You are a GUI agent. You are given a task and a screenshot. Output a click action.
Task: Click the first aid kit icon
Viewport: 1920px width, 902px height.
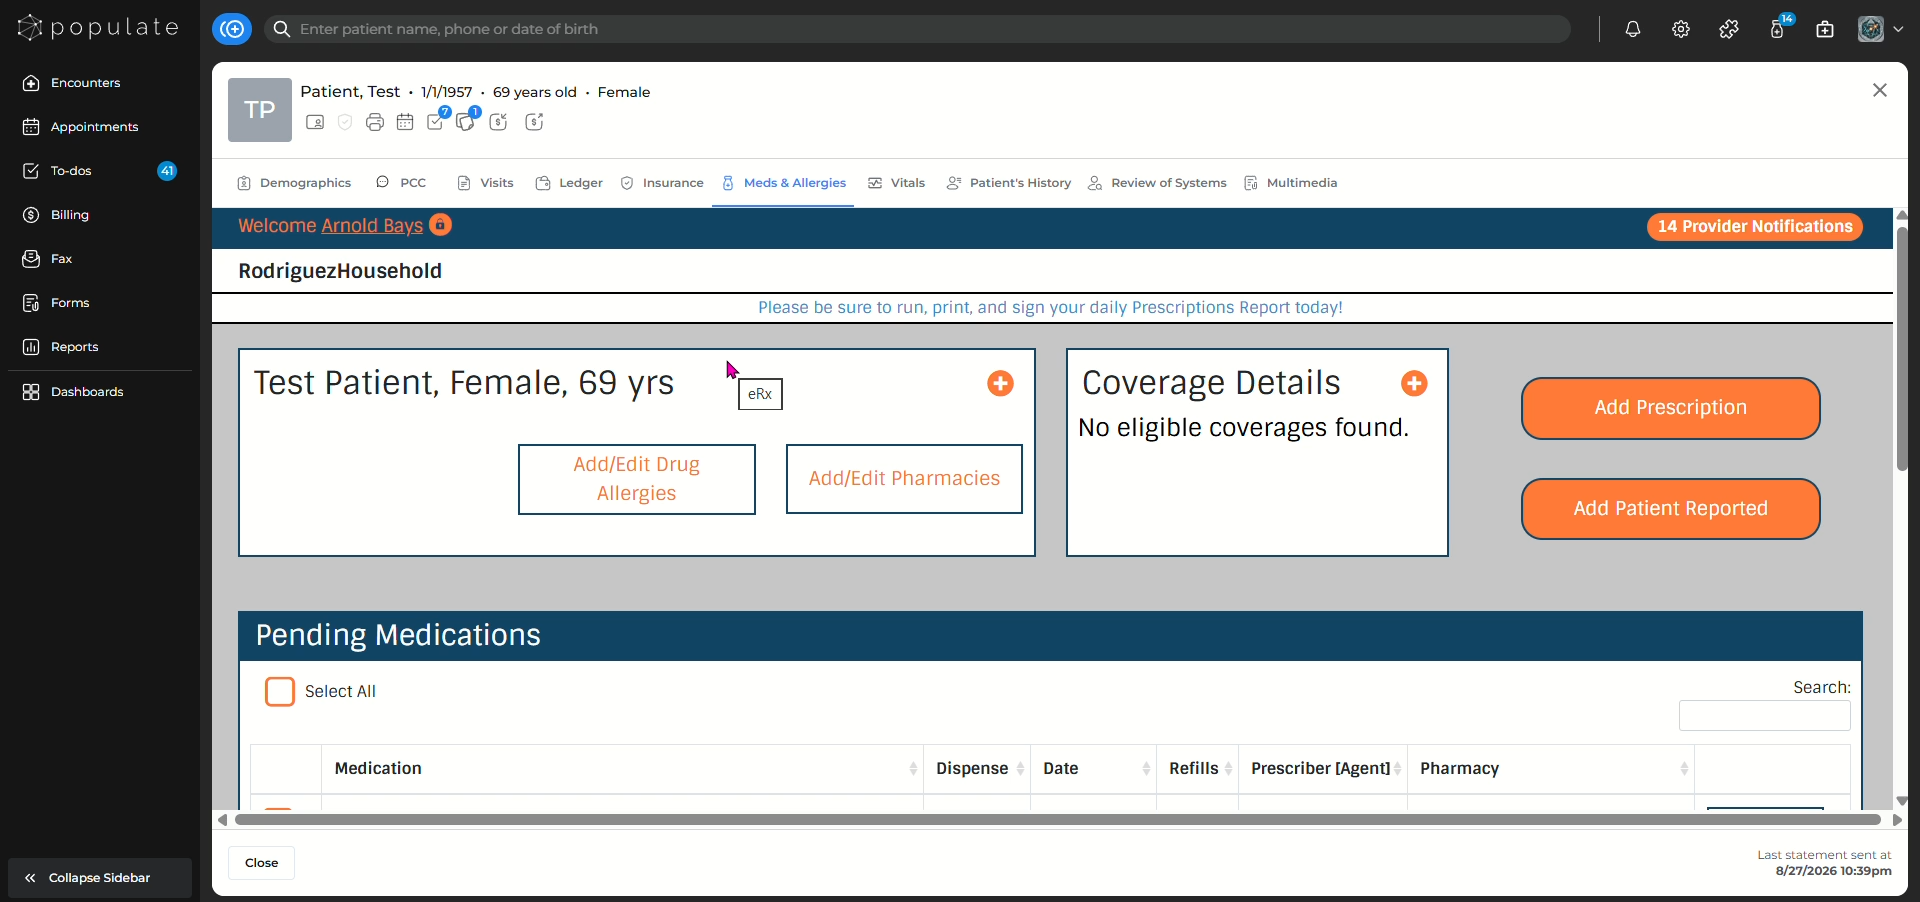1825,29
